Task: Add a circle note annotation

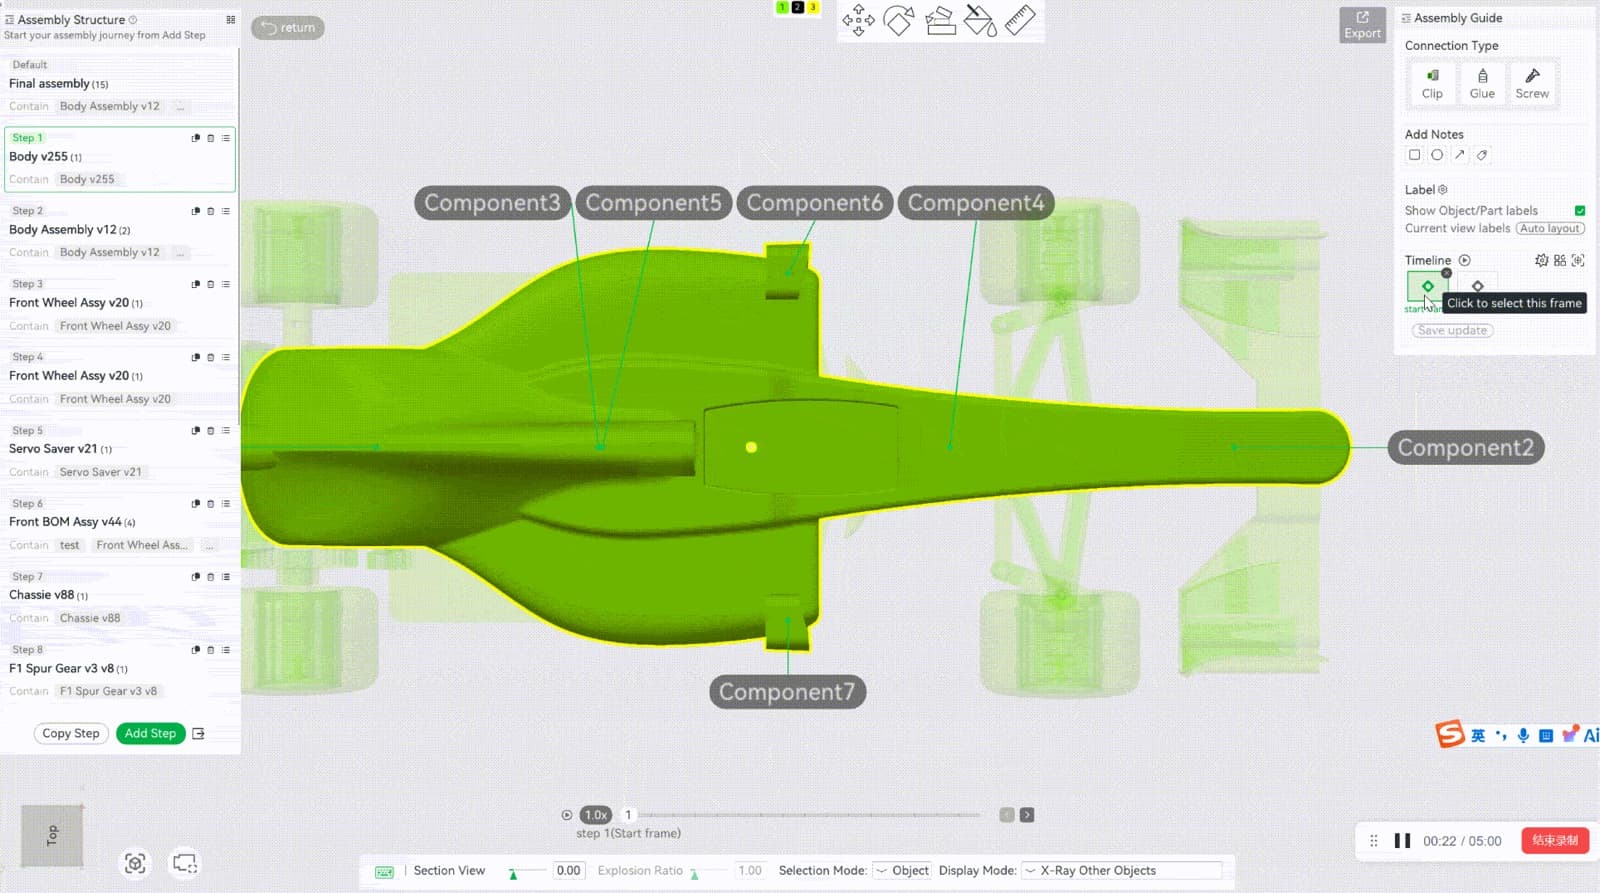Action: (1437, 155)
